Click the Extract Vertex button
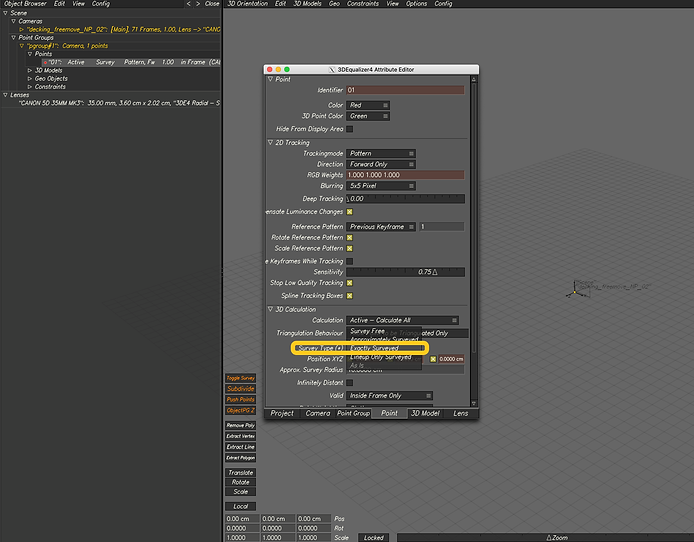 (240, 436)
